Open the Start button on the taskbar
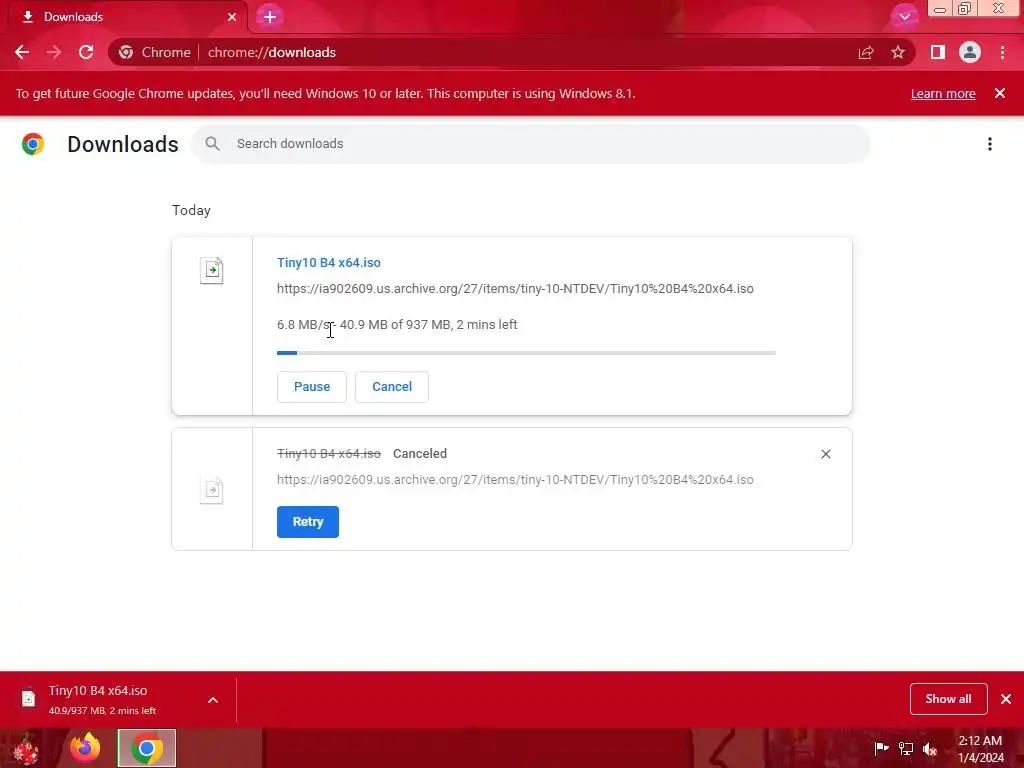This screenshot has width=1024, height=768. 25,748
